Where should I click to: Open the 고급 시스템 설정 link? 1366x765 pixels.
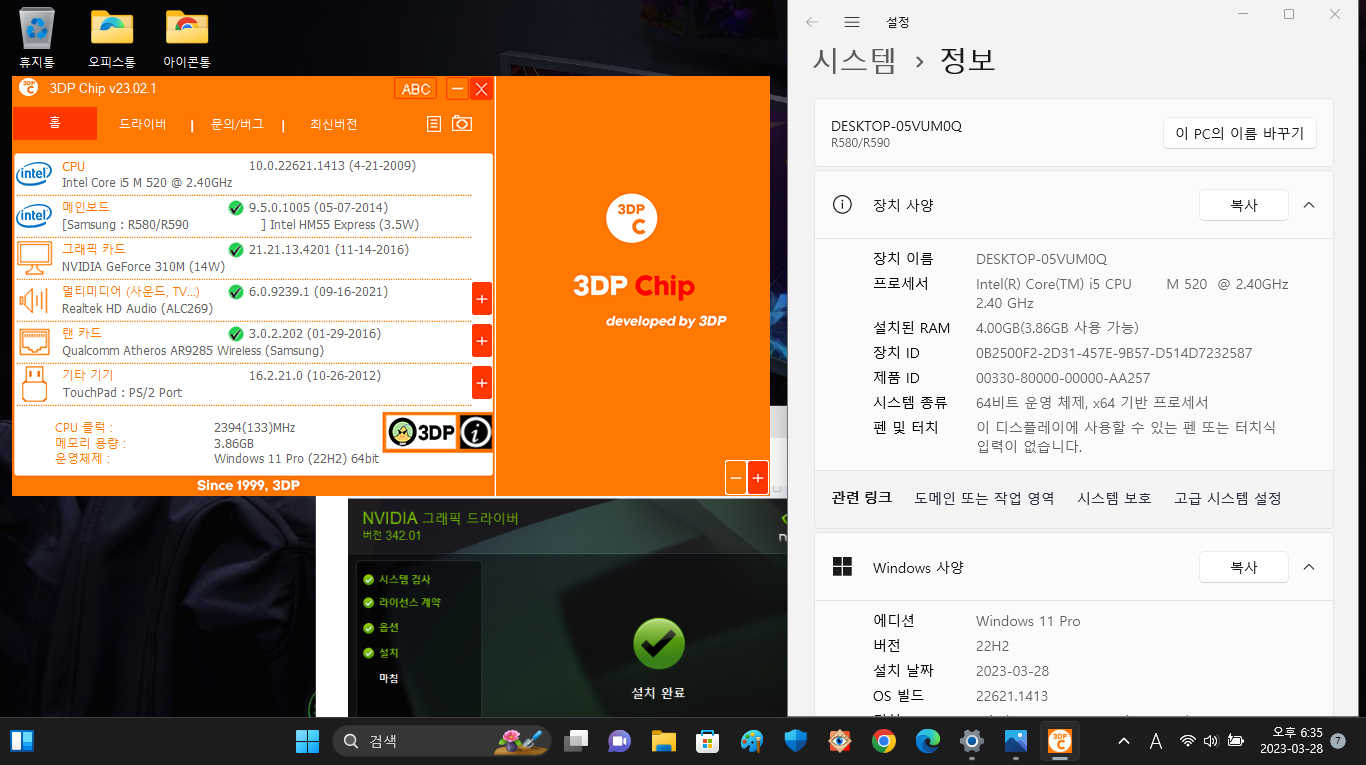(x=1227, y=498)
